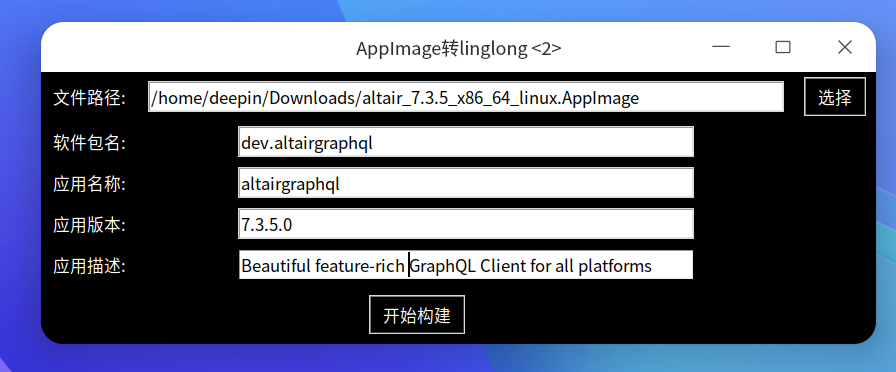Image resolution: width=896 pixels, height=372 pixels.
Task: Click into the 应用版本 field 7.3.5.0
Action: (x=466, y=224)
